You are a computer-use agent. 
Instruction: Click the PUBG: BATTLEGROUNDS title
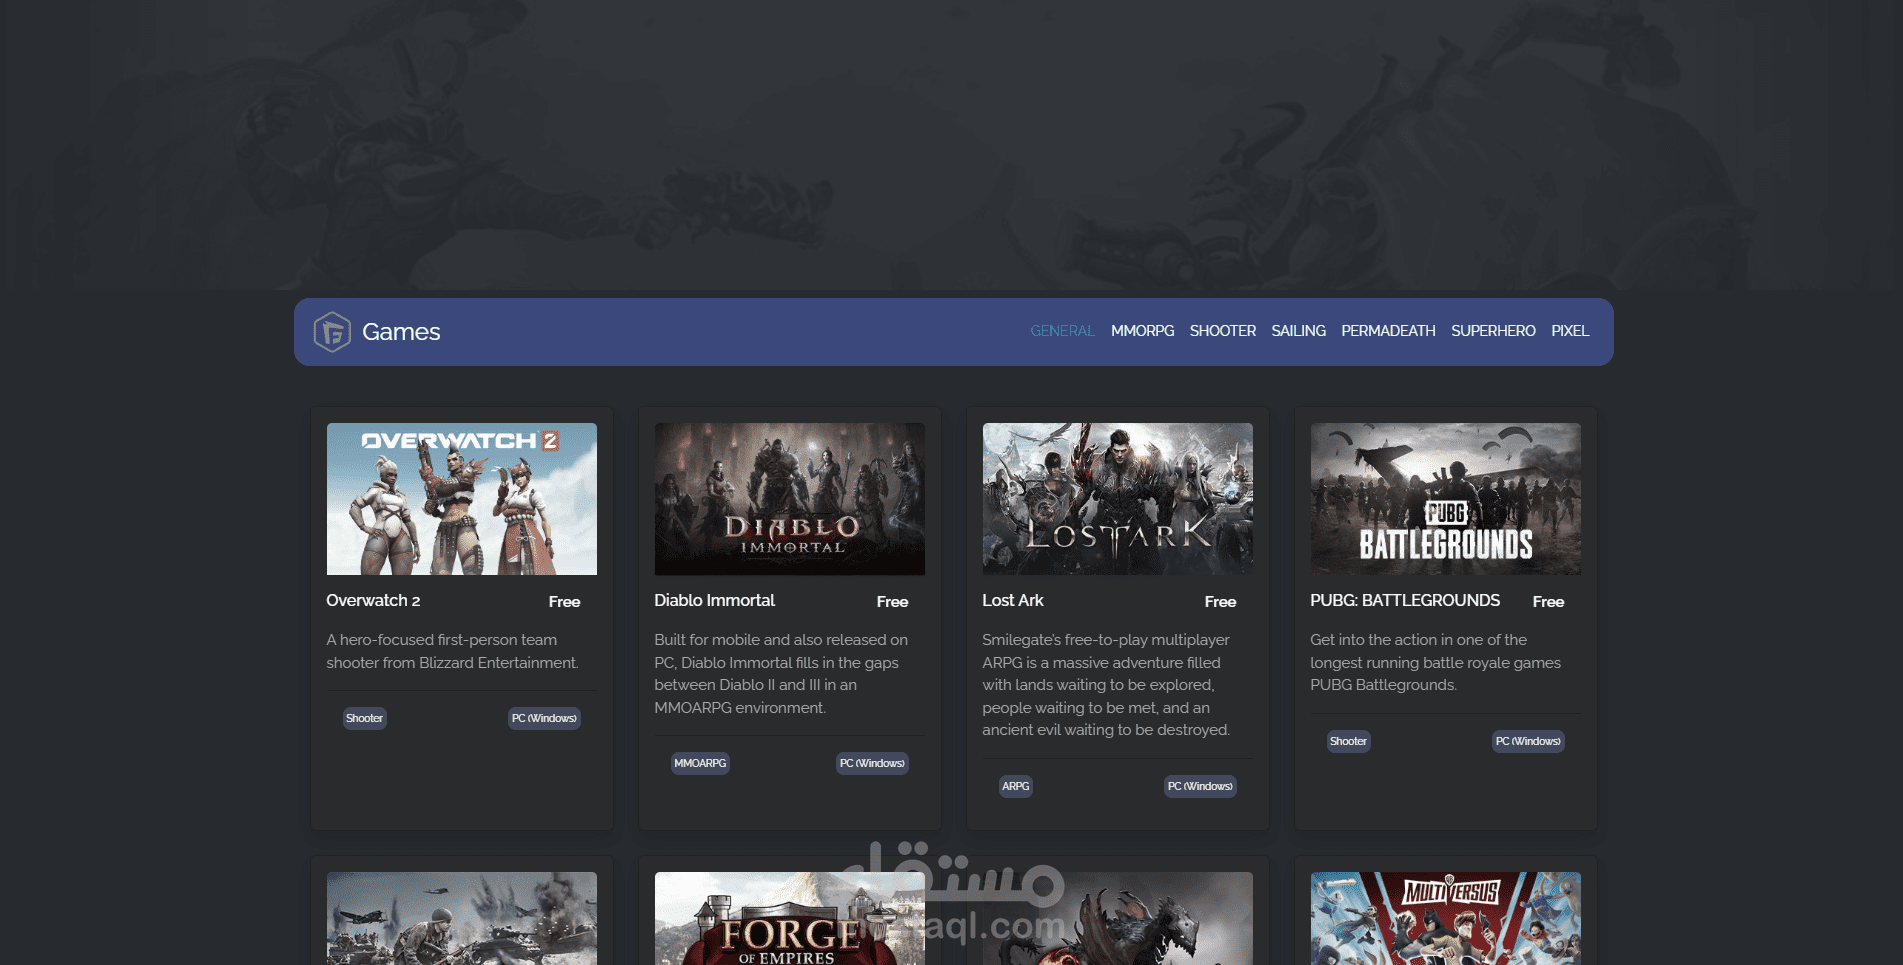coord(1405,600)
